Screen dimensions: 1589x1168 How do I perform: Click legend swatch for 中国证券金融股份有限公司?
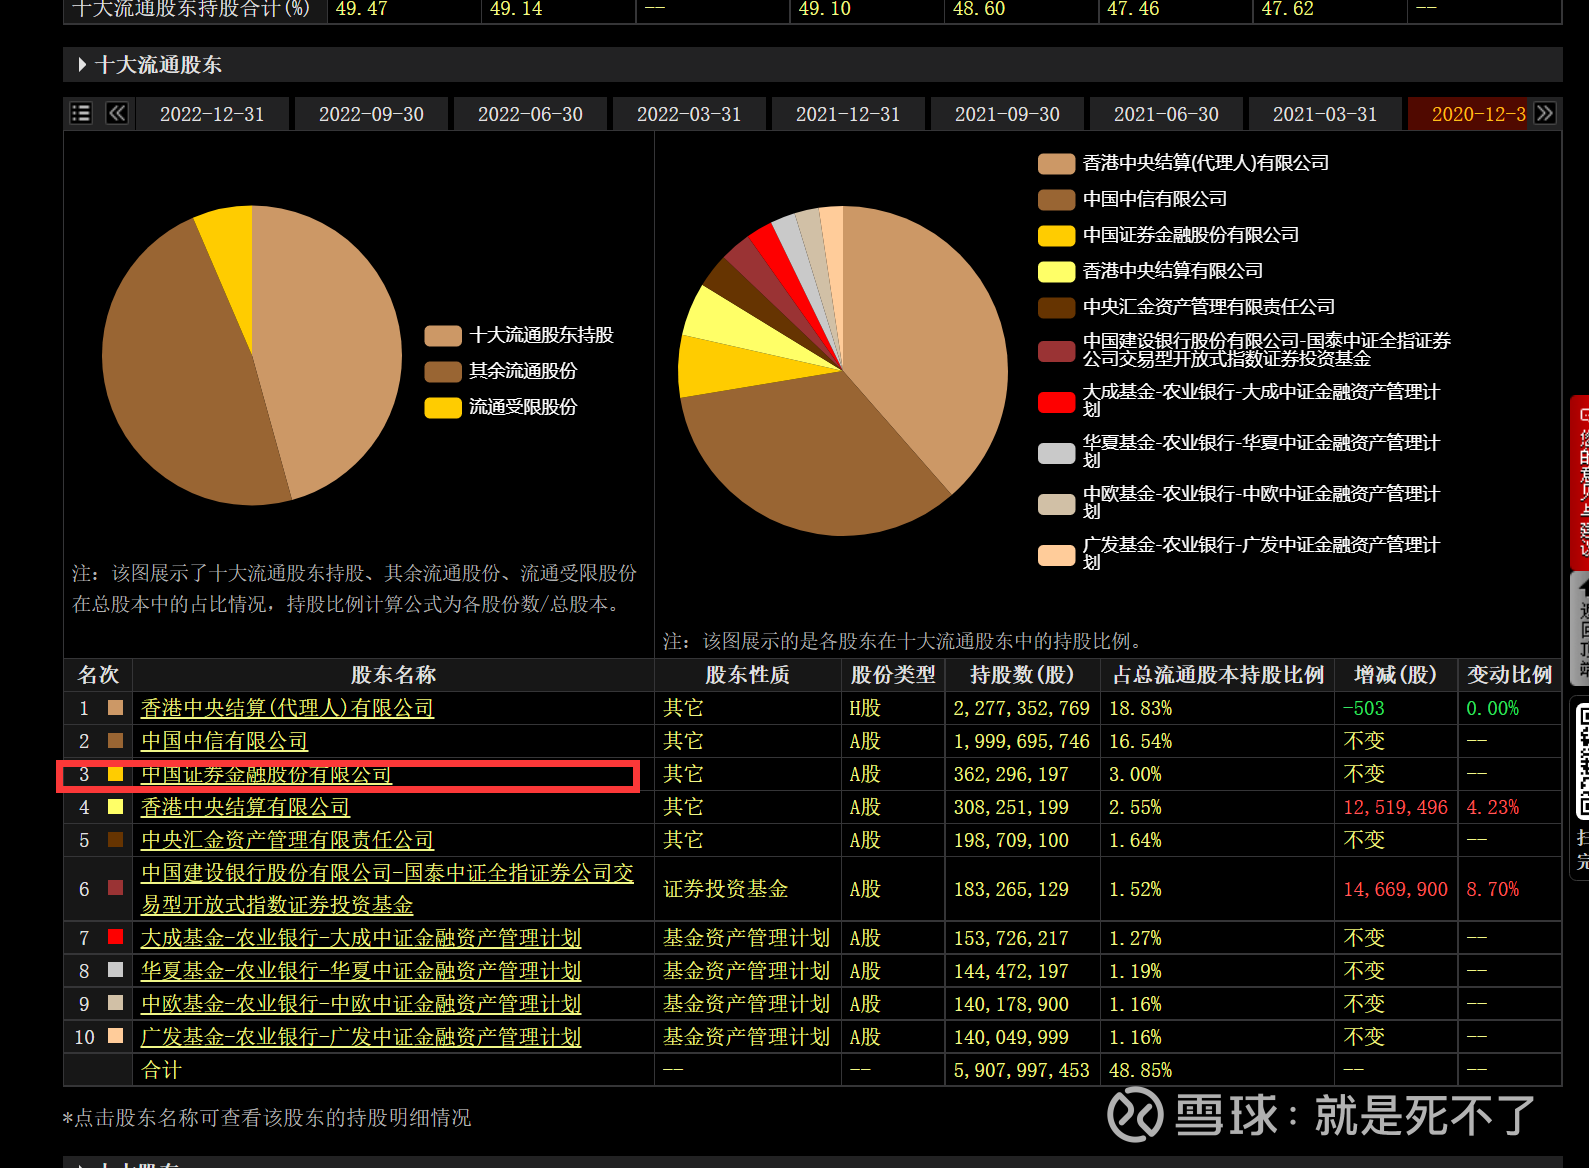click(x=1056, y=235)
